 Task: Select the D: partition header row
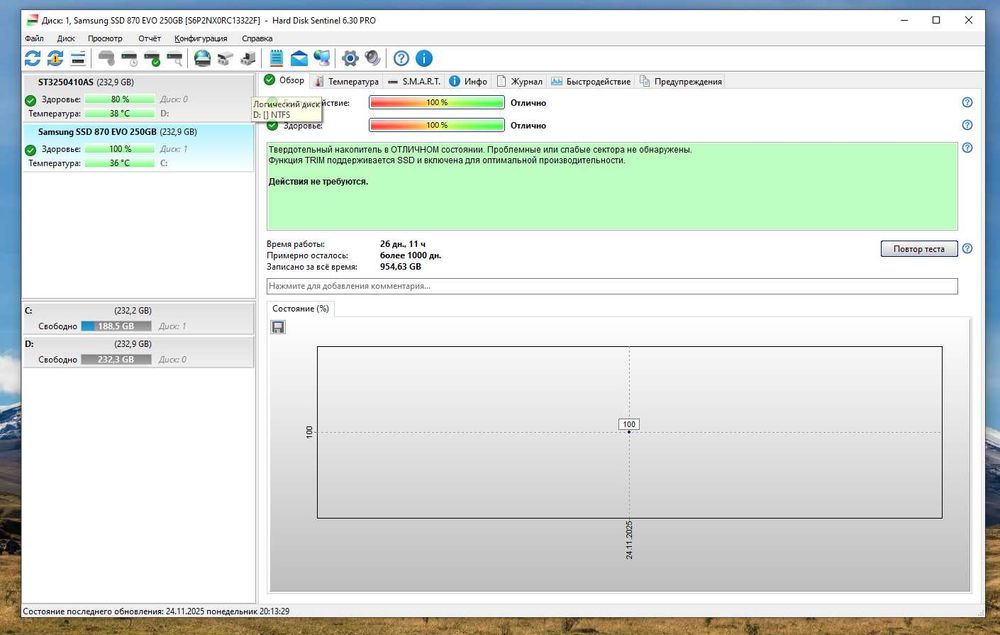138,344
